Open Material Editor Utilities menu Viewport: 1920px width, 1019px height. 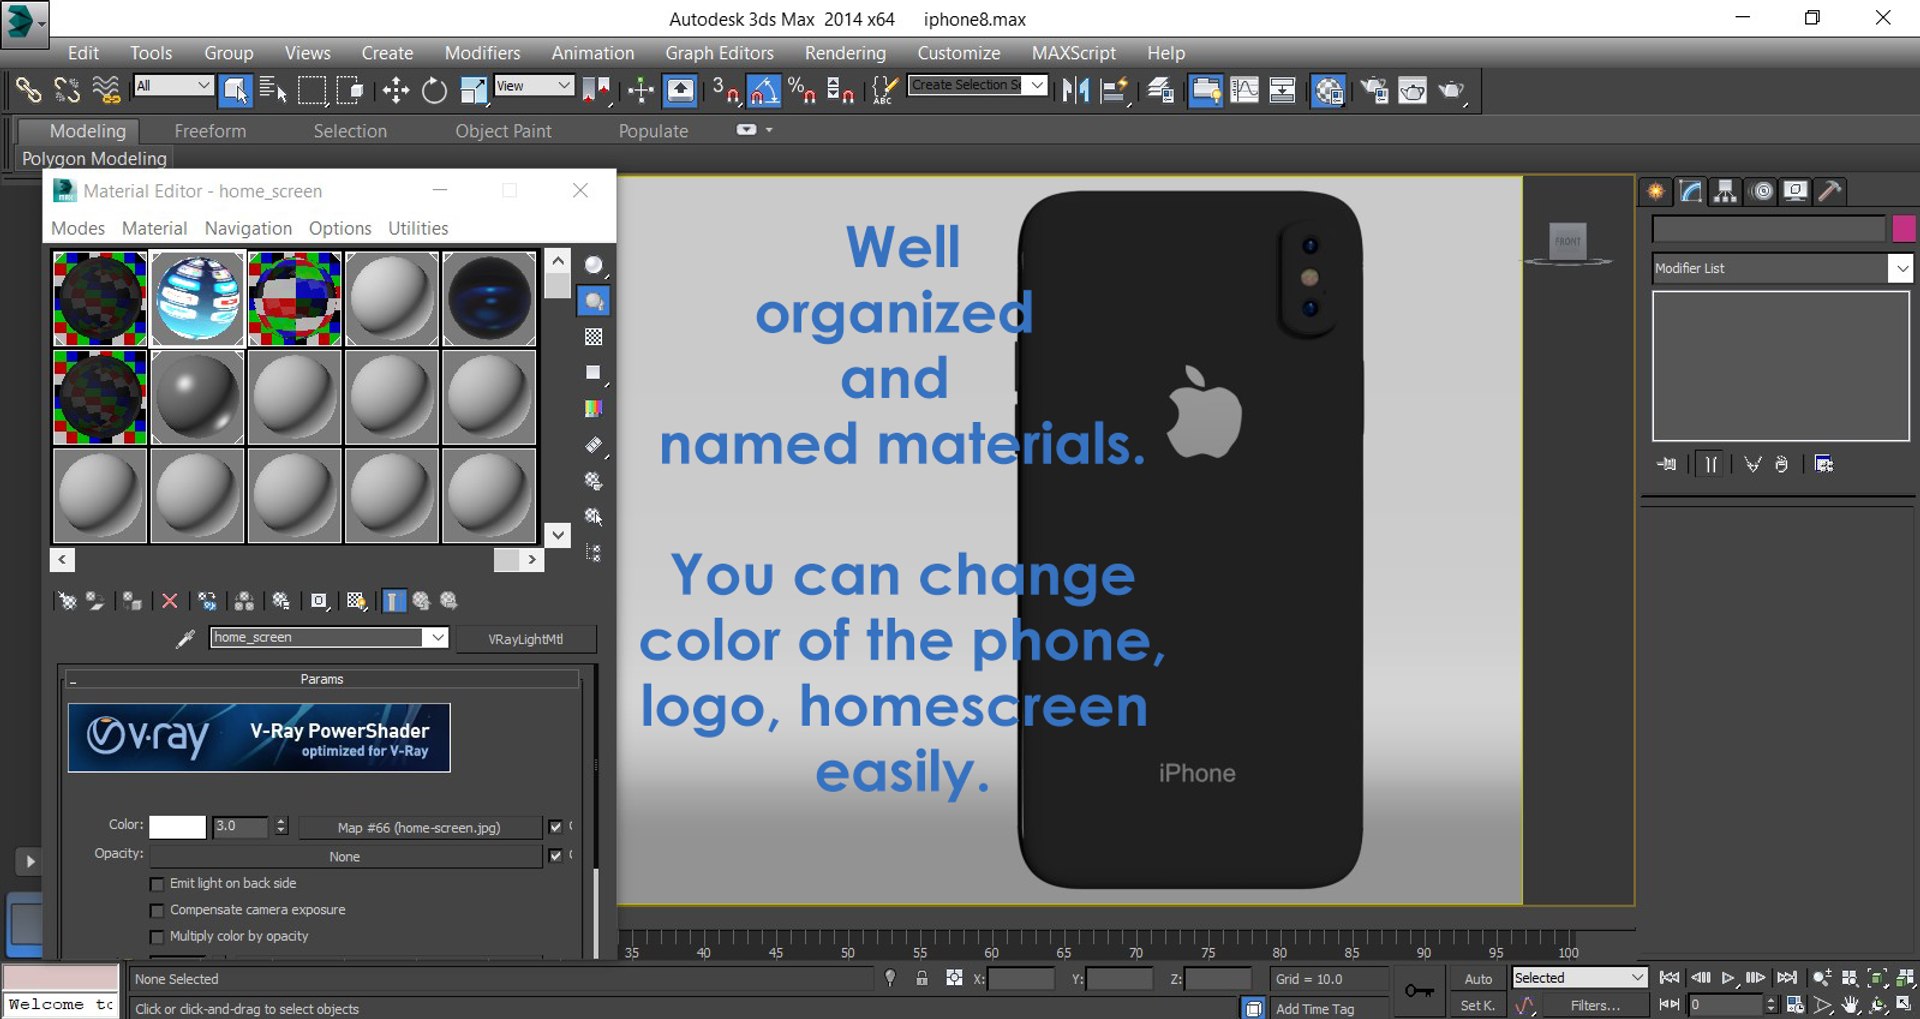(x=418, y=228)
